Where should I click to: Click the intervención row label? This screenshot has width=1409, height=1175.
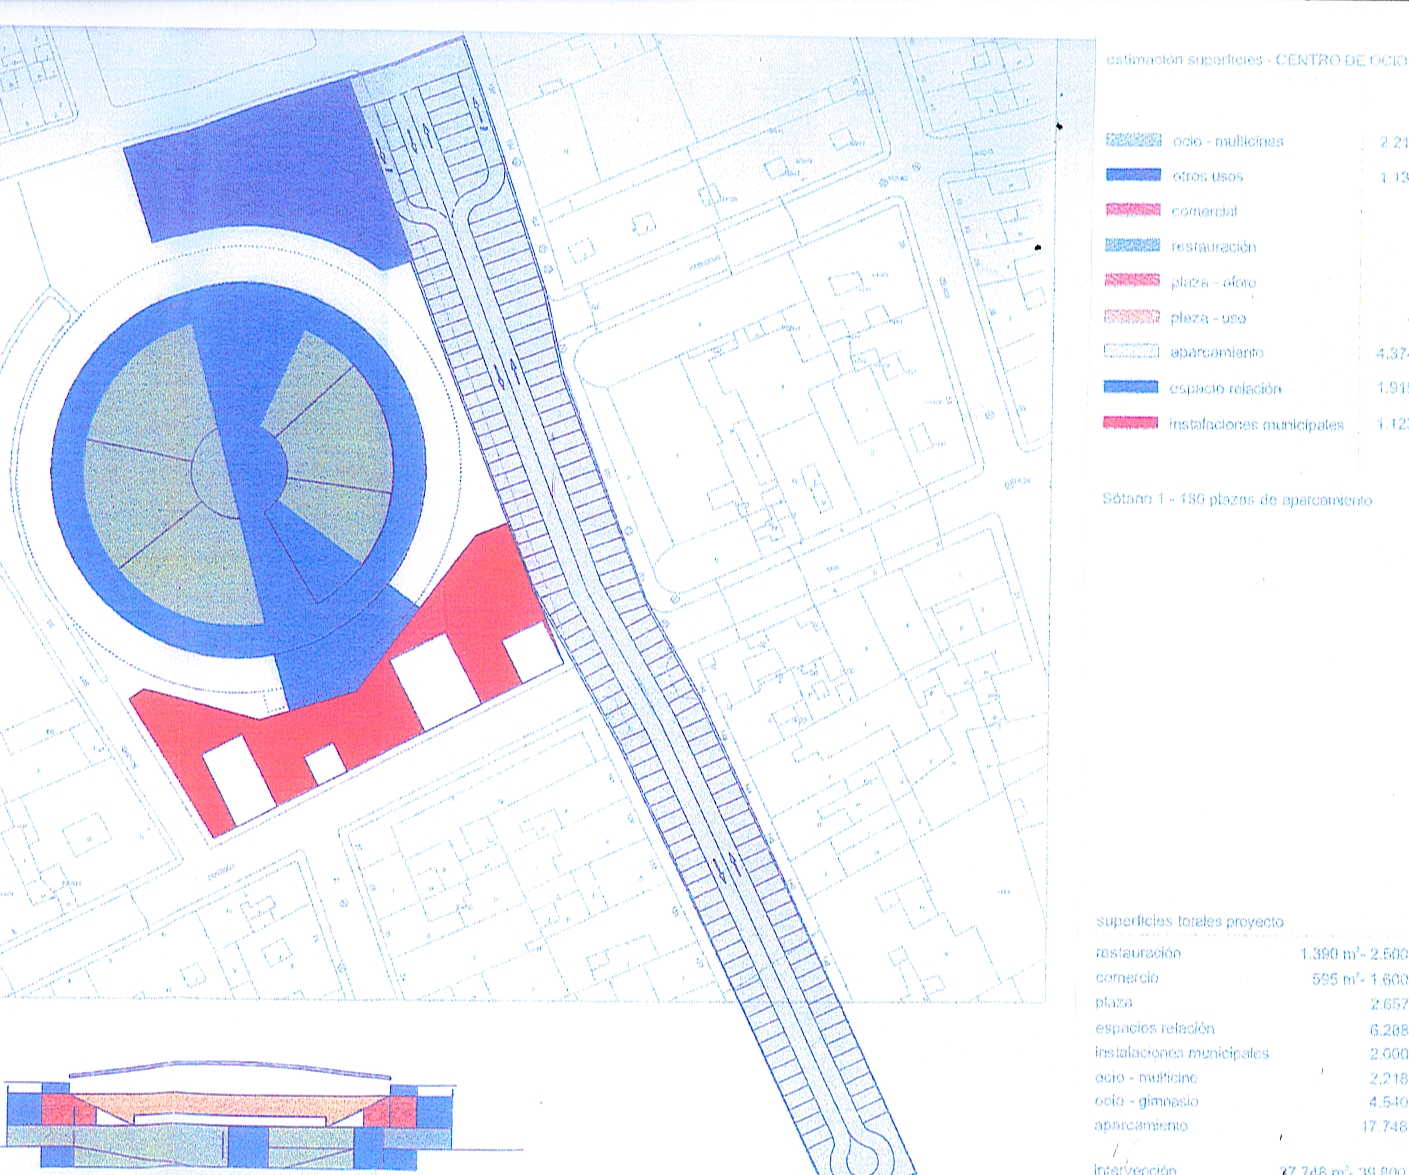click(1135, 1168)
